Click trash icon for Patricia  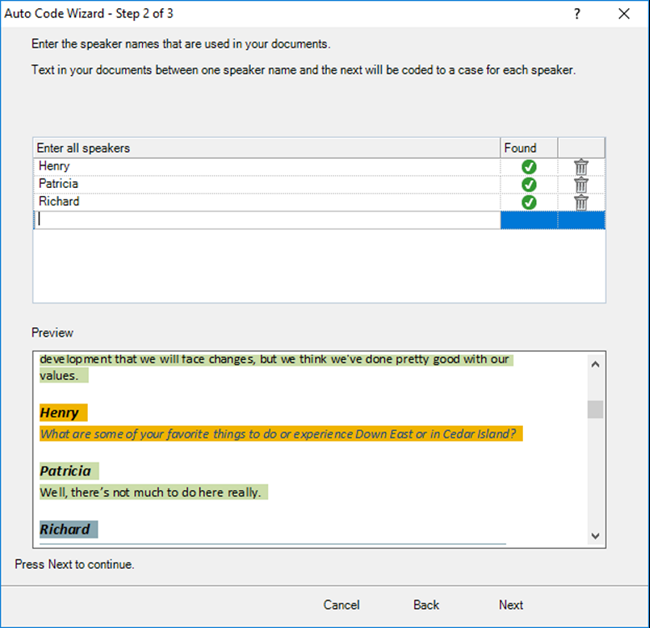[x=581, y=184]
